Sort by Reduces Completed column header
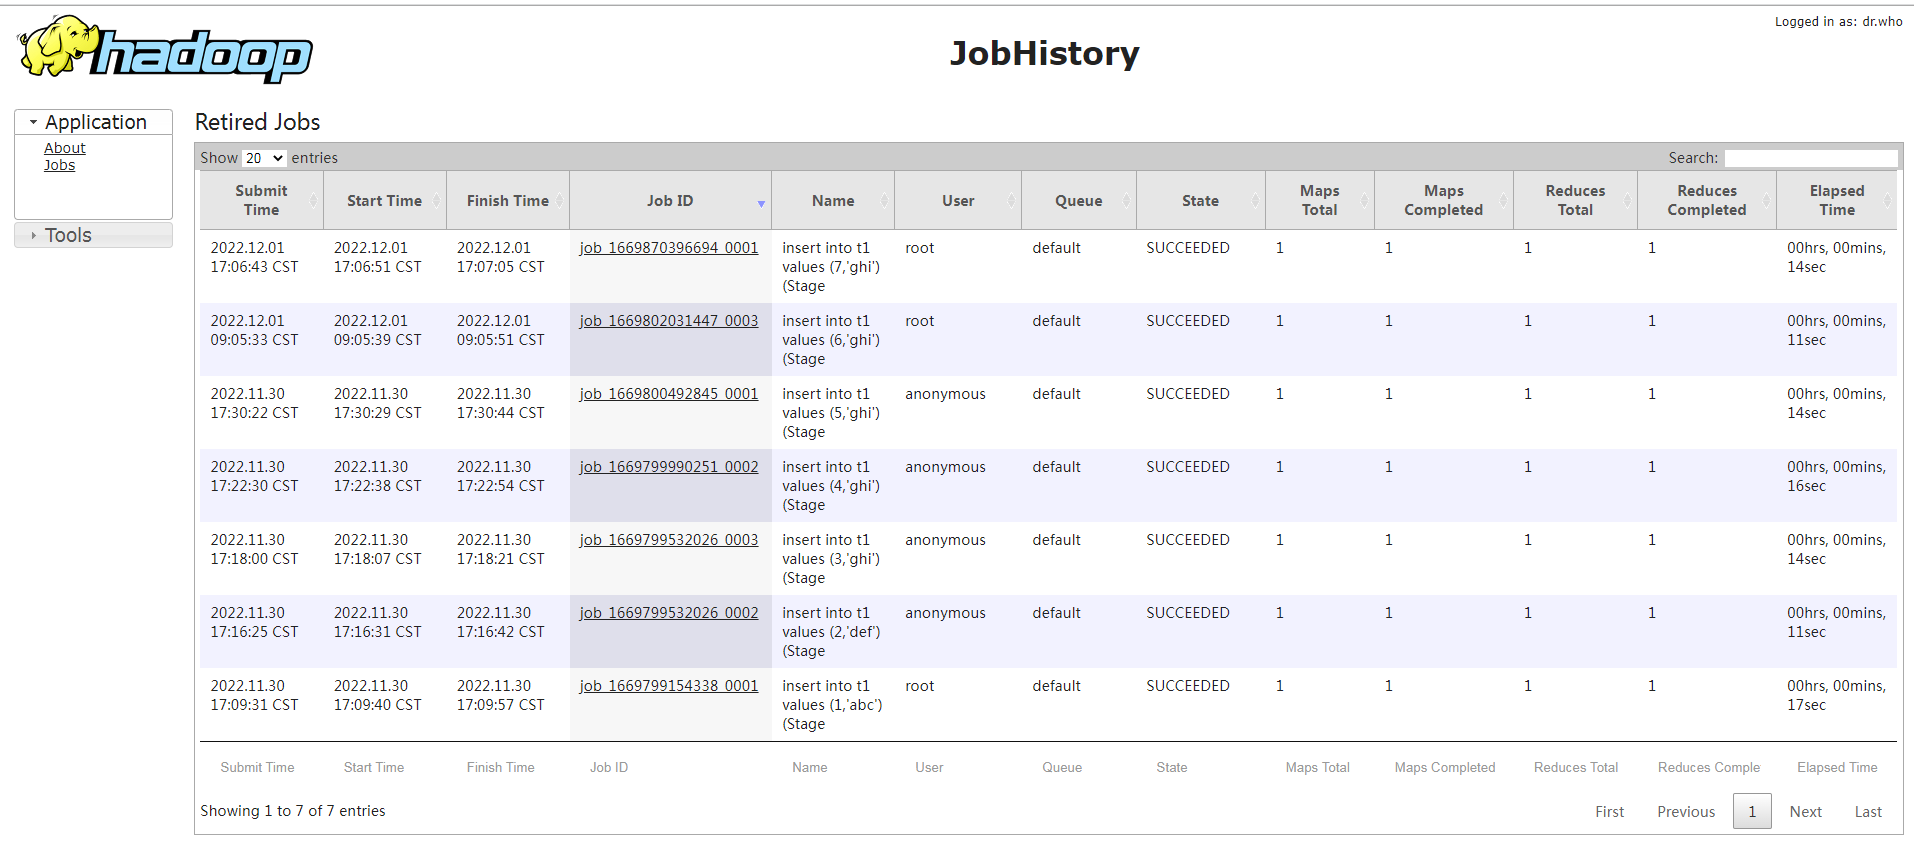The image size is (1914, 843). [x=1706, y=200]
